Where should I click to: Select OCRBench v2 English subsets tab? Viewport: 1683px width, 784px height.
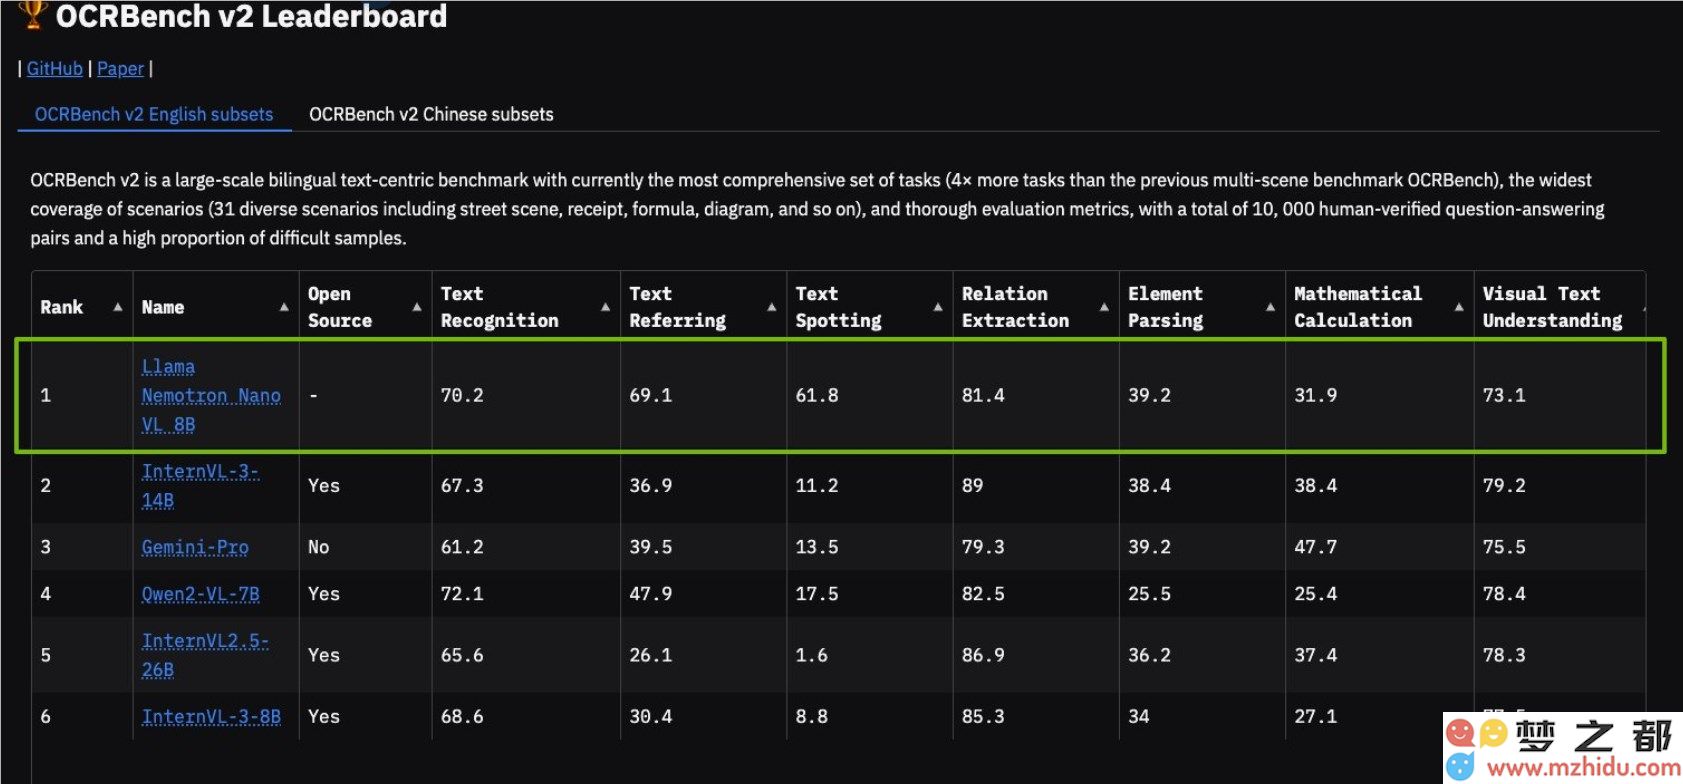[x=154, y=114]
